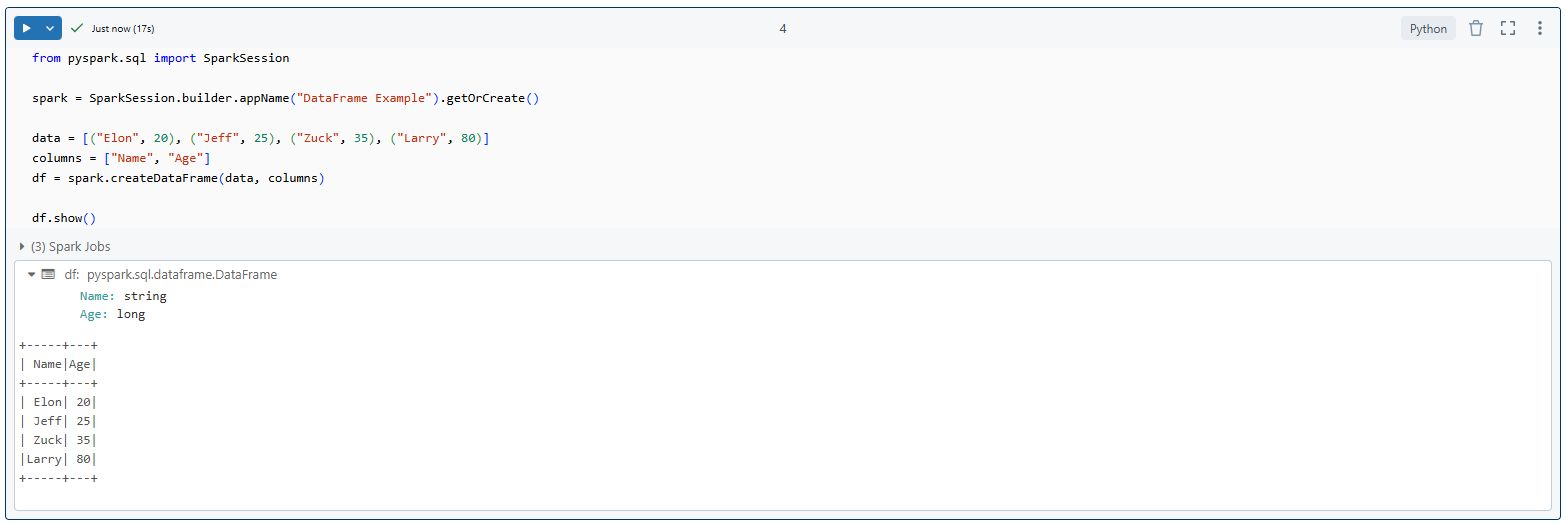1566x526 pixels.
Task: Click the DataFrame table icon next to df
Action: pyautogui.click(x=48, y=274)
